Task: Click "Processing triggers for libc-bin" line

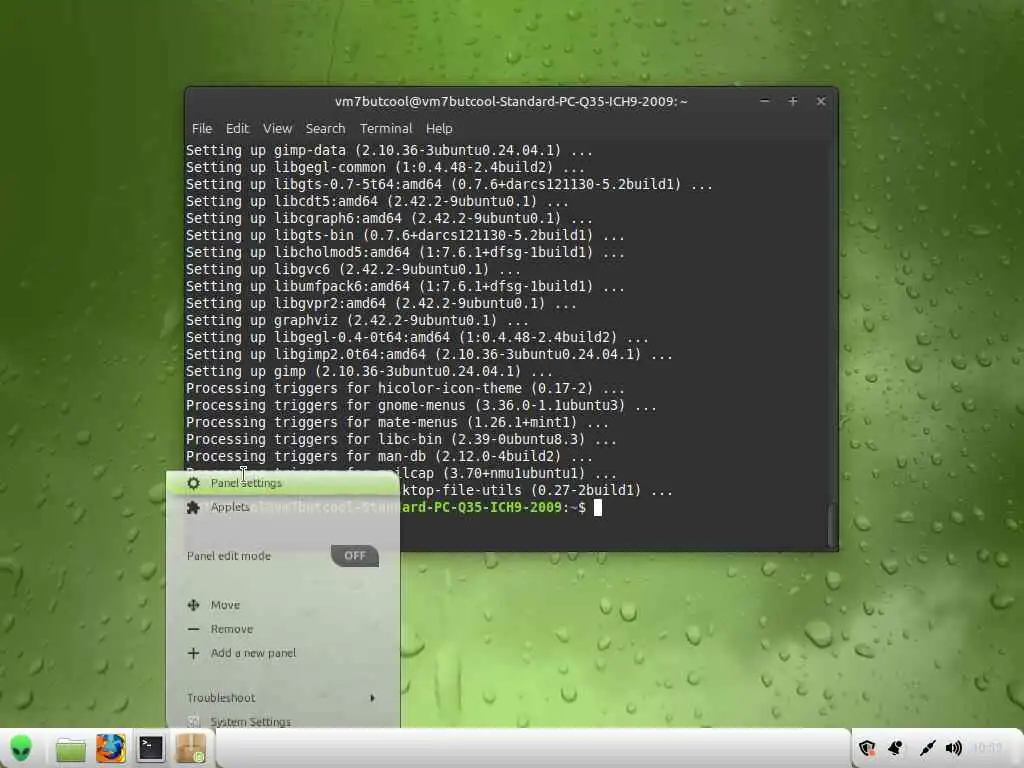Action: (x=401, y=440)
